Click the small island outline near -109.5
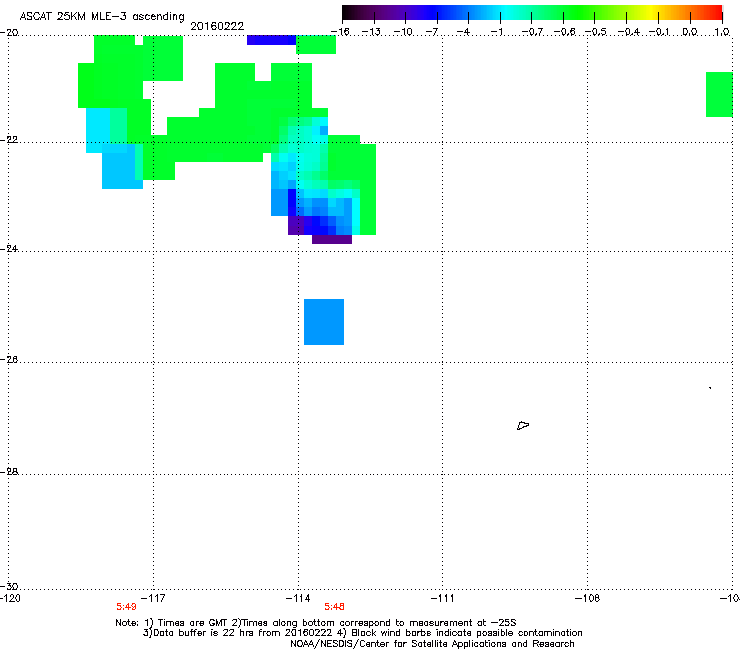 click(523, 426)
